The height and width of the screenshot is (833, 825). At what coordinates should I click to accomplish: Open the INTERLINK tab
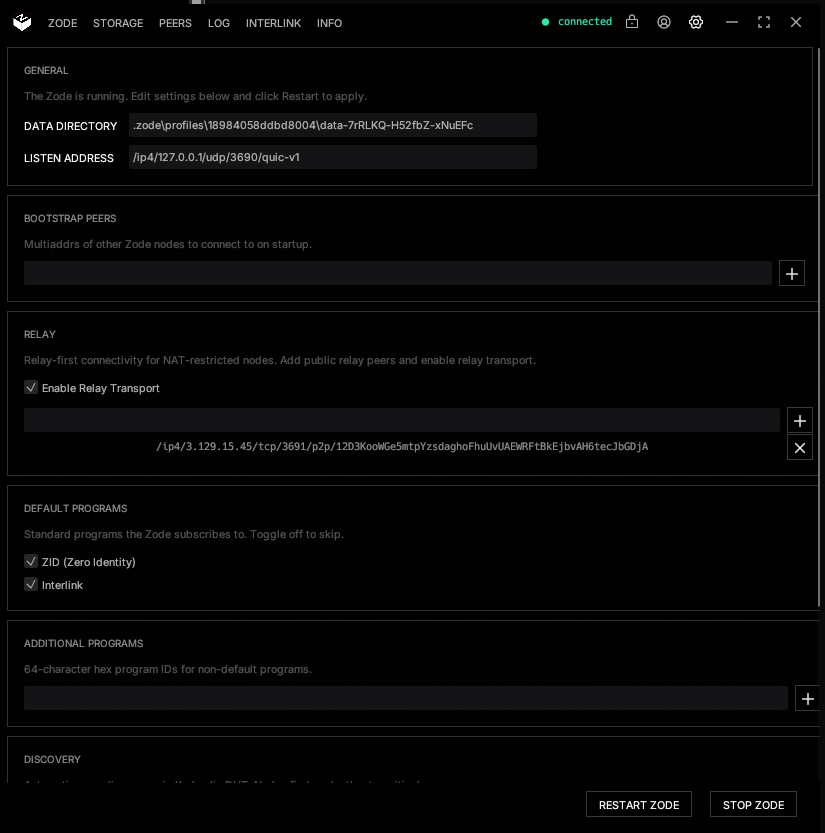[x=273, y=23]
